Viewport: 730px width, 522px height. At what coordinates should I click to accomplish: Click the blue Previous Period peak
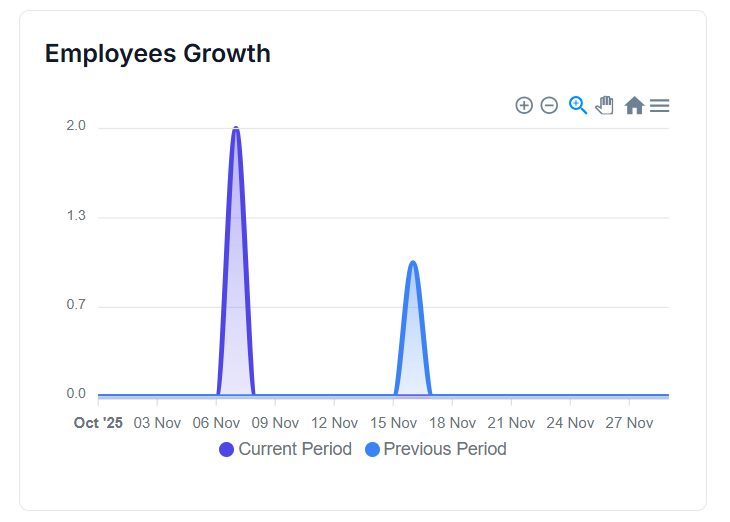412,263
